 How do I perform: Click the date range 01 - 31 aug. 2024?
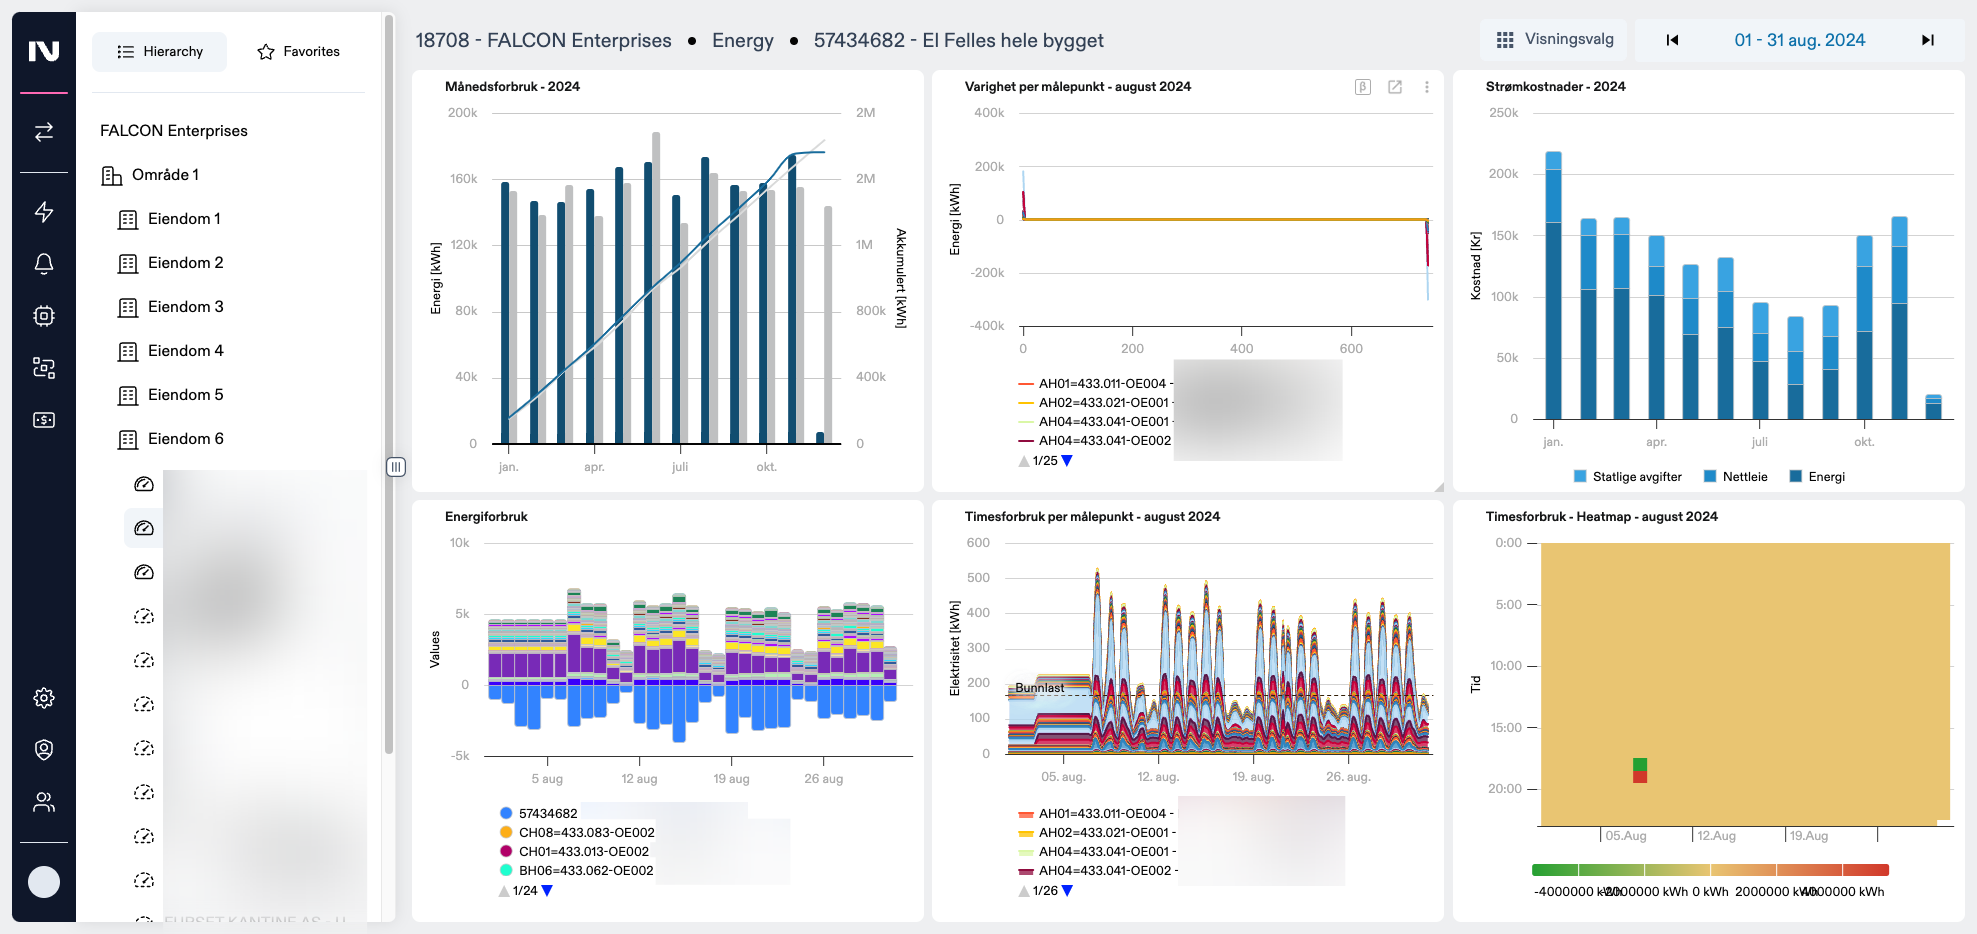(x=1799, y=40)
